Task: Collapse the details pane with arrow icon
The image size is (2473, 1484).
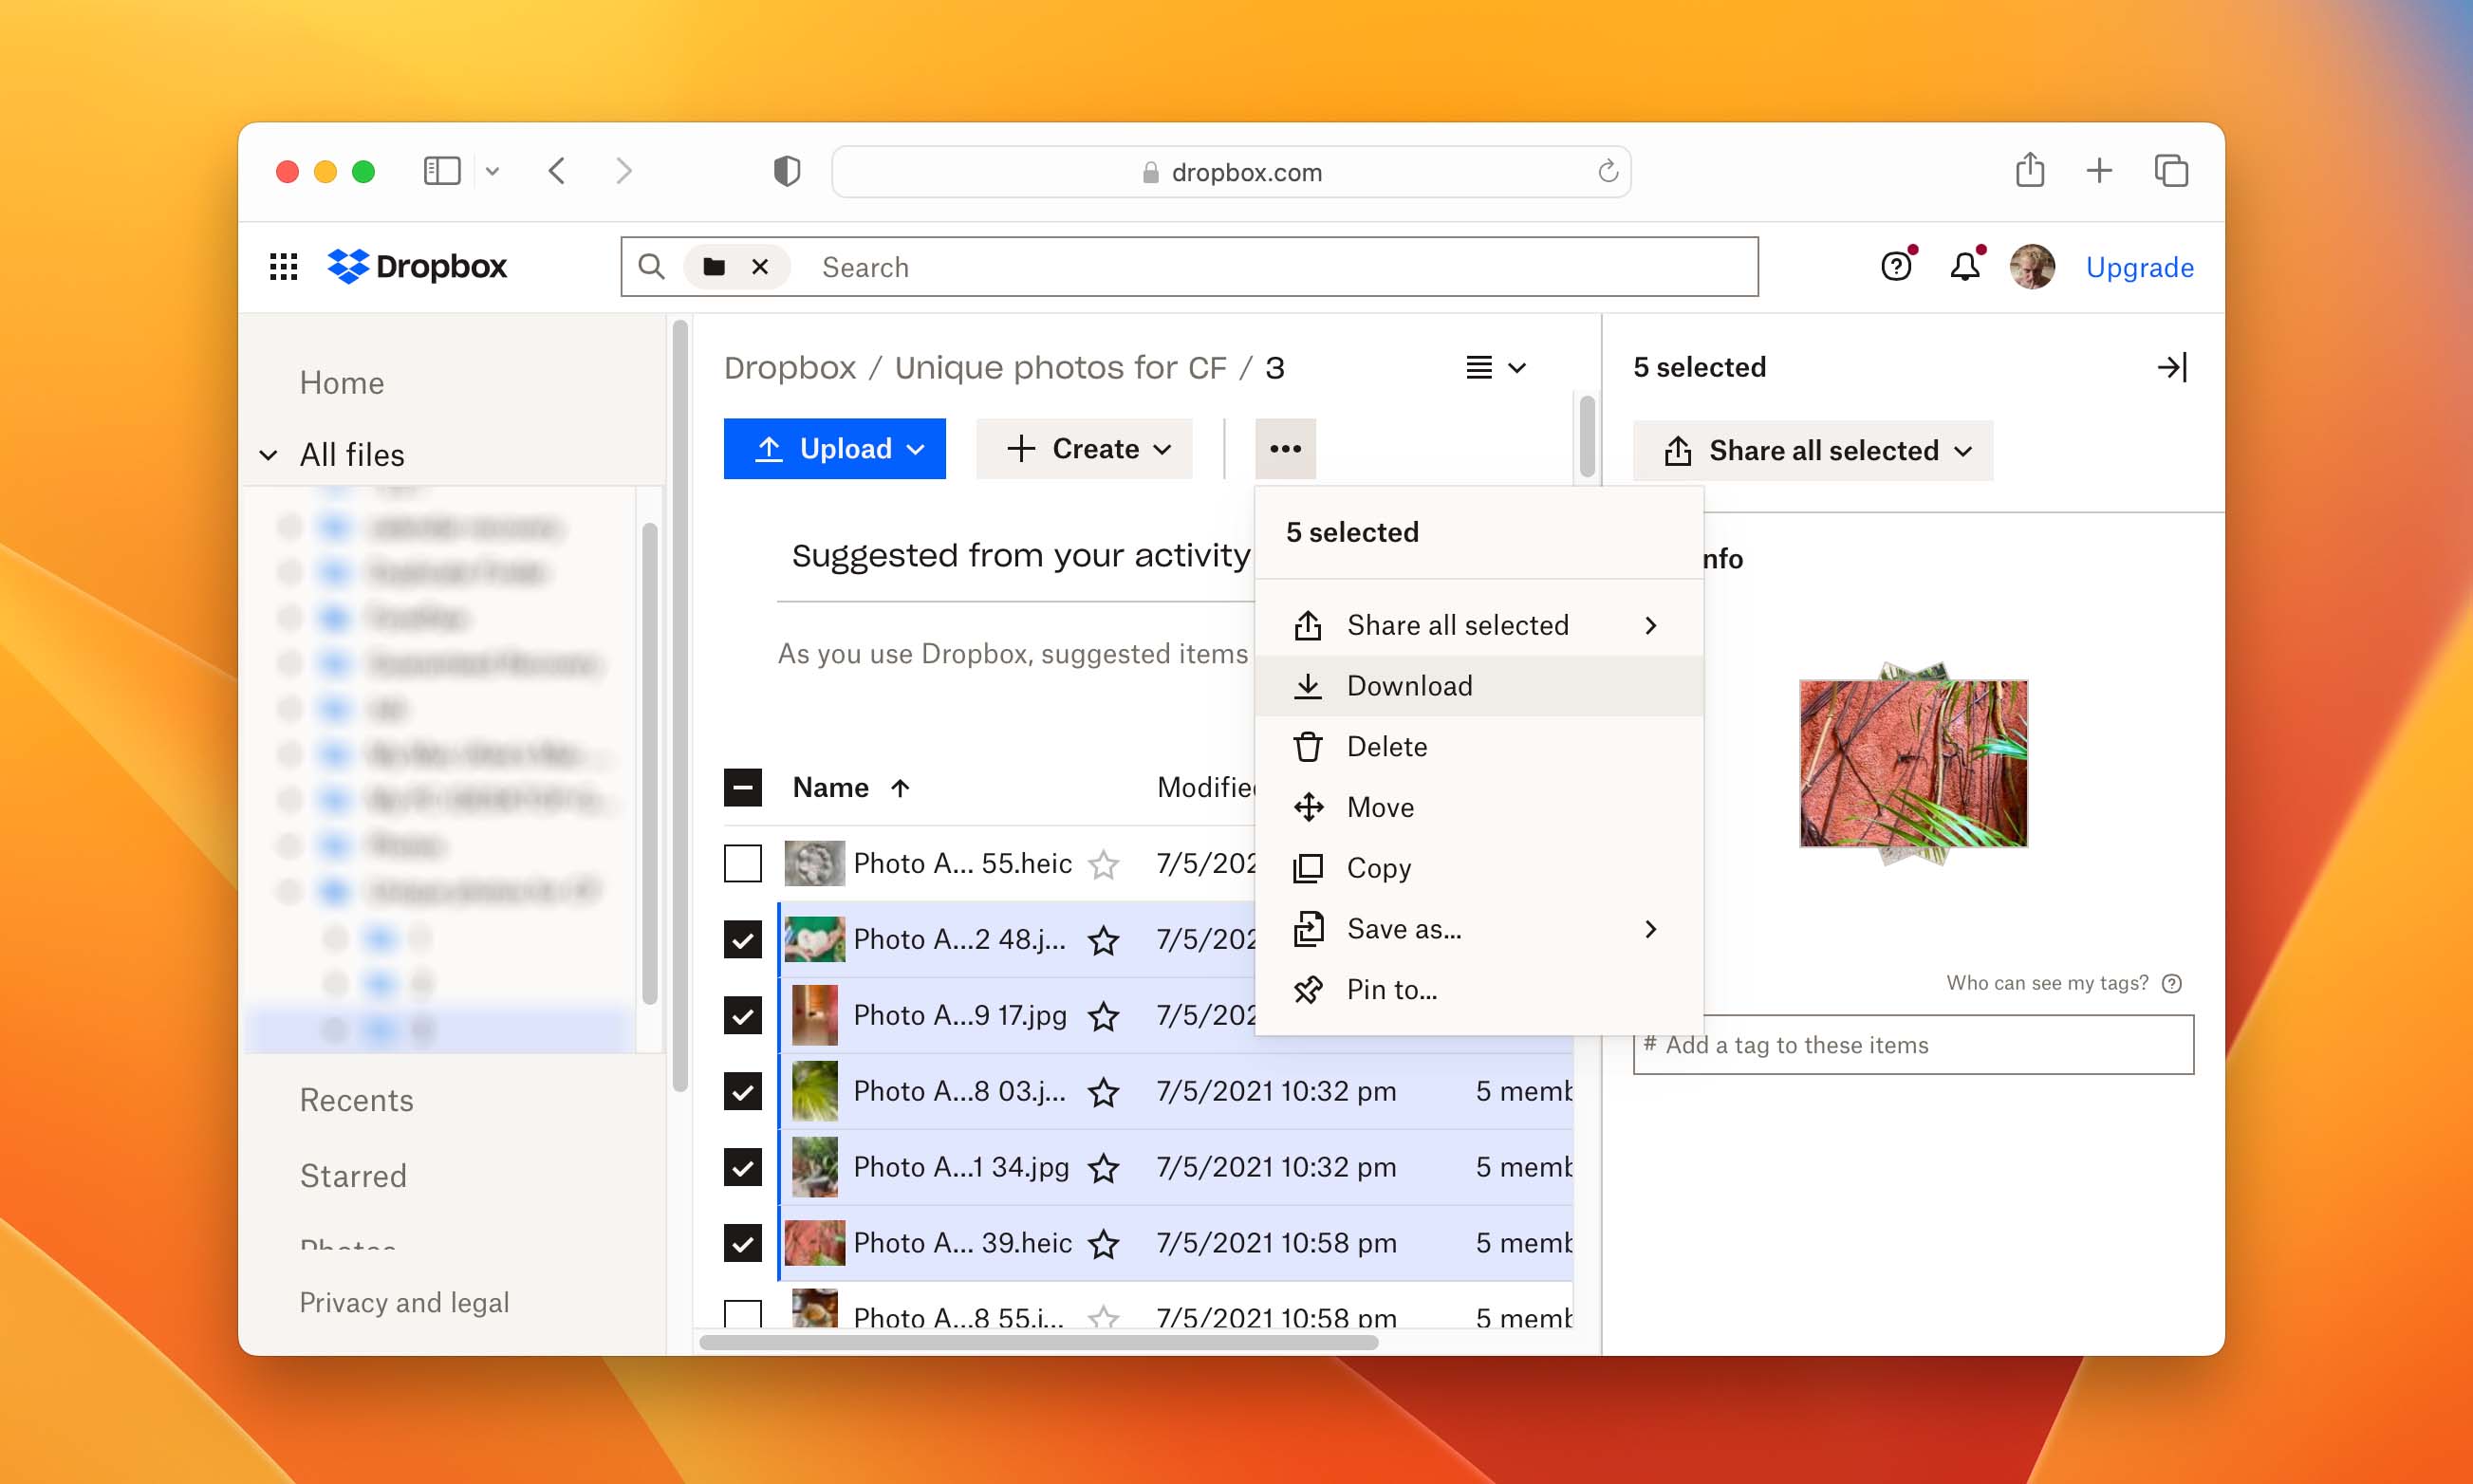Action: [x=2172, y=367]
